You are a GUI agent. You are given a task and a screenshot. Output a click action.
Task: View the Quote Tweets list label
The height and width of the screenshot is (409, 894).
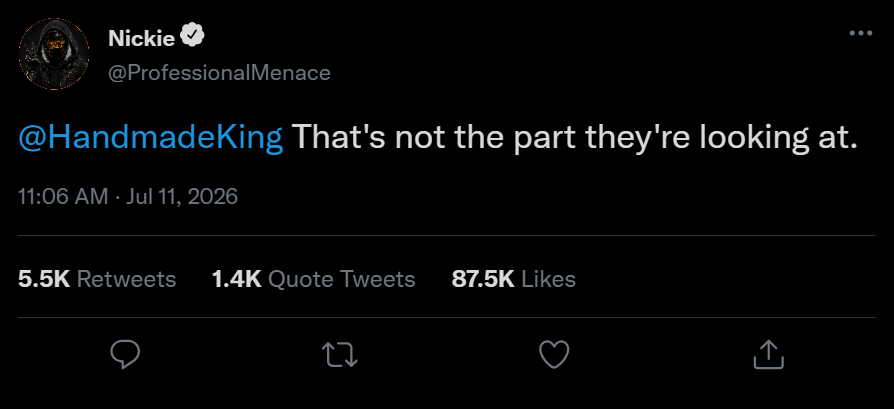[x=341, y=279]
